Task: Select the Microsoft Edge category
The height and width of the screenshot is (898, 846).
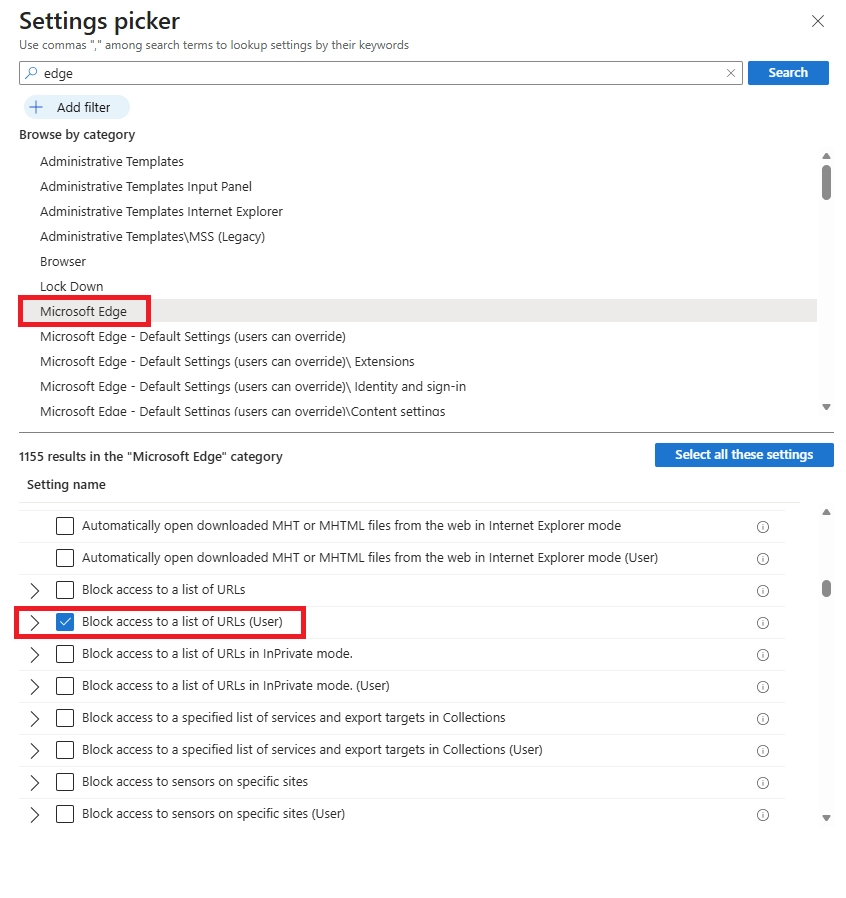Action: pos(84,312)
